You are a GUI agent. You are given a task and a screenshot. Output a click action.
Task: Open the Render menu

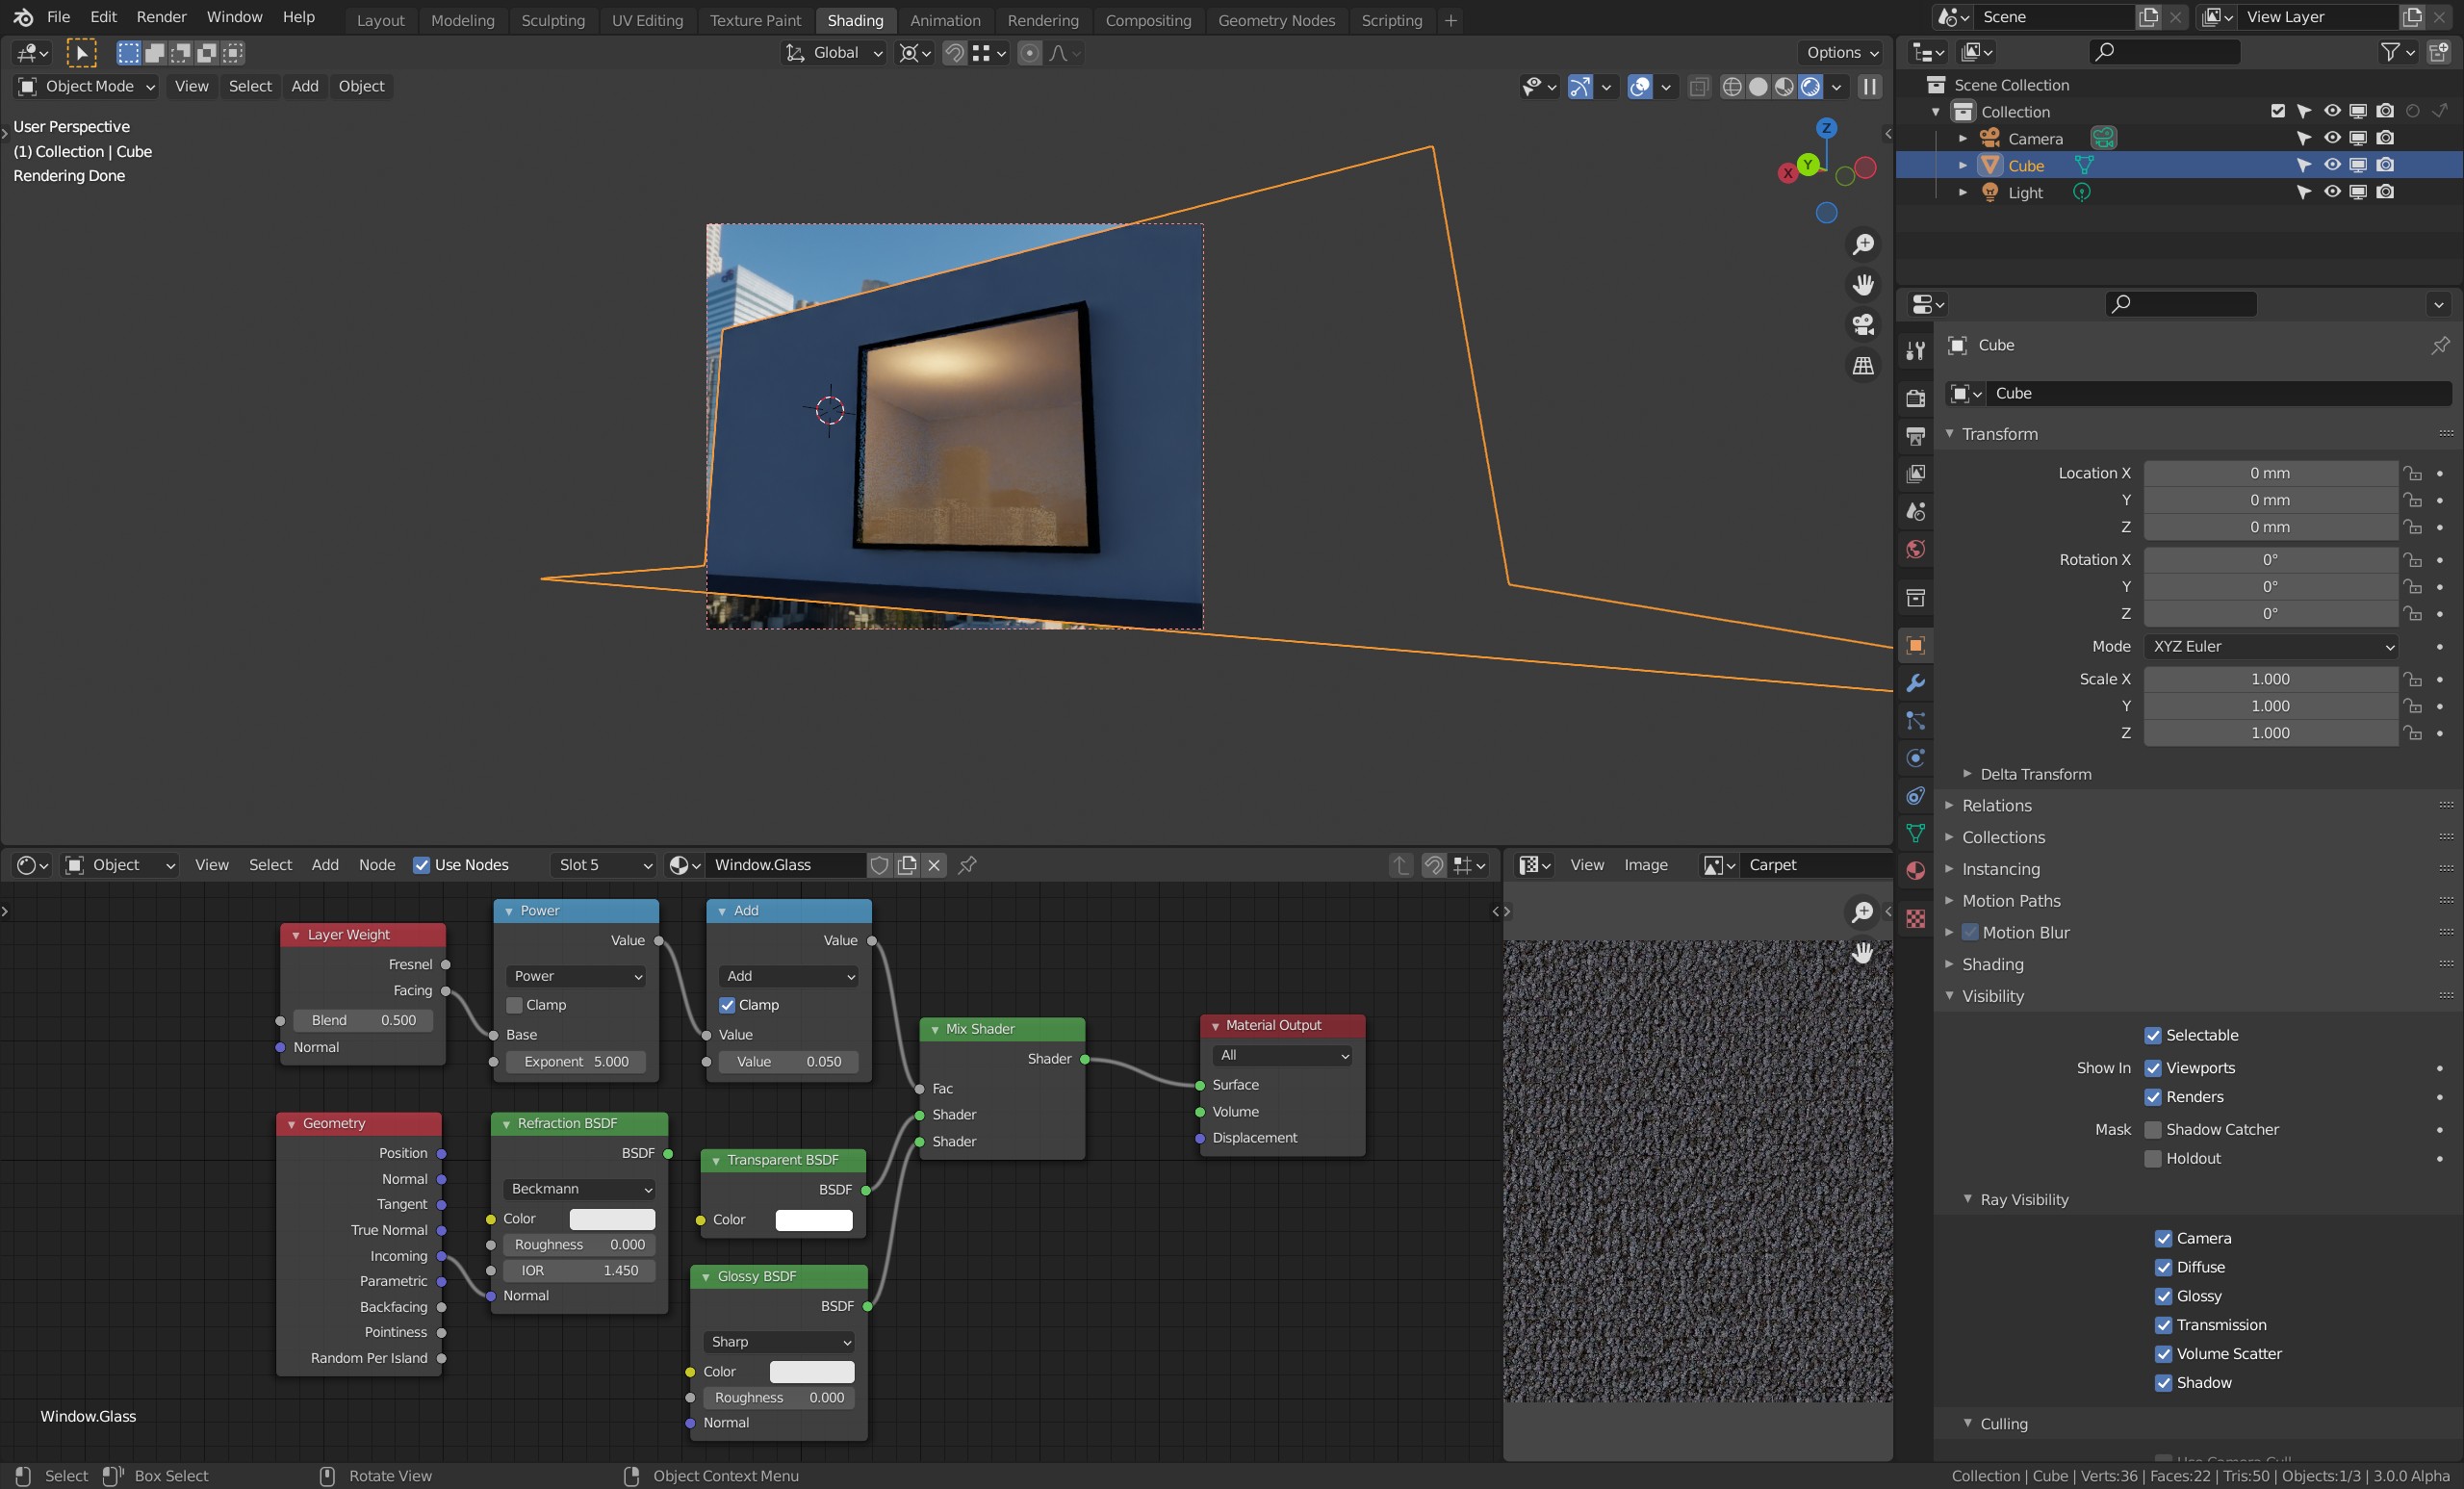click(161, 16)
